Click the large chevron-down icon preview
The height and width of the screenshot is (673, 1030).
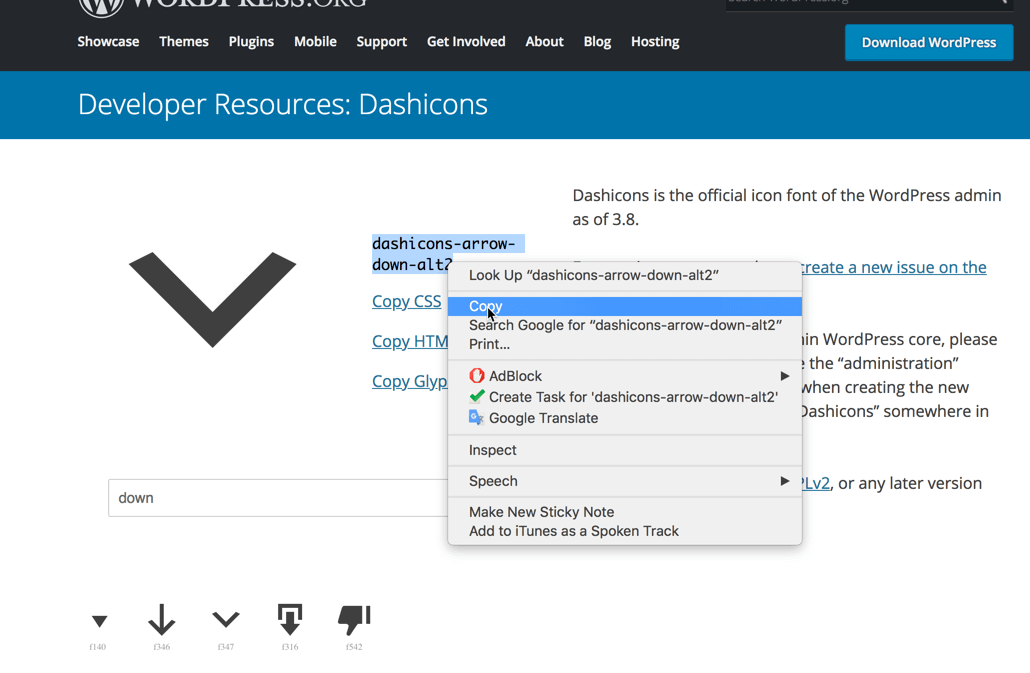(212, 298)
